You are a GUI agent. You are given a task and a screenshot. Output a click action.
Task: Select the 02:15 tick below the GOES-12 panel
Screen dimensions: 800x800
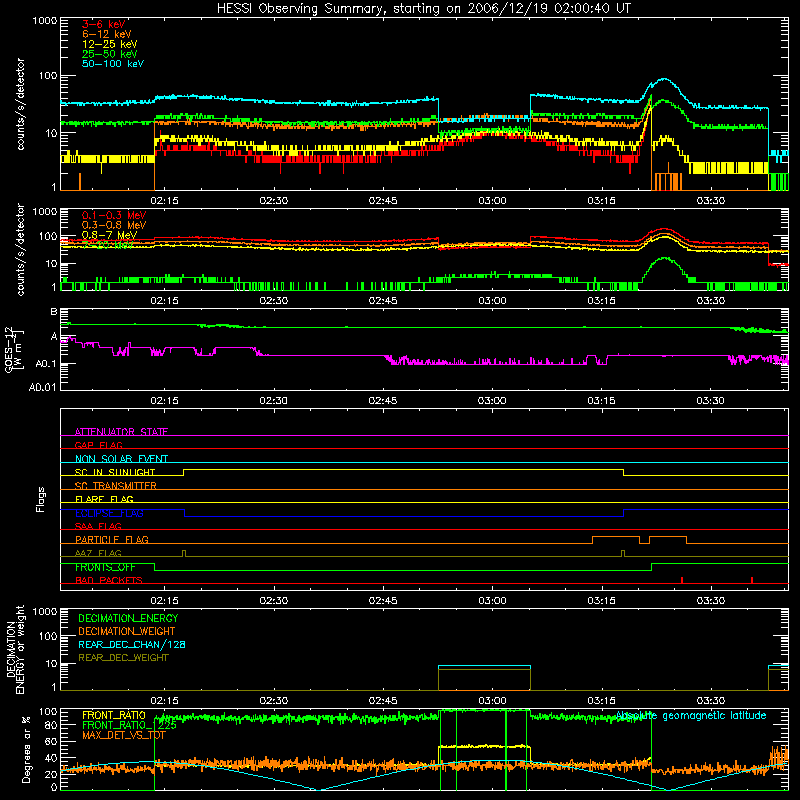[164, 401]
